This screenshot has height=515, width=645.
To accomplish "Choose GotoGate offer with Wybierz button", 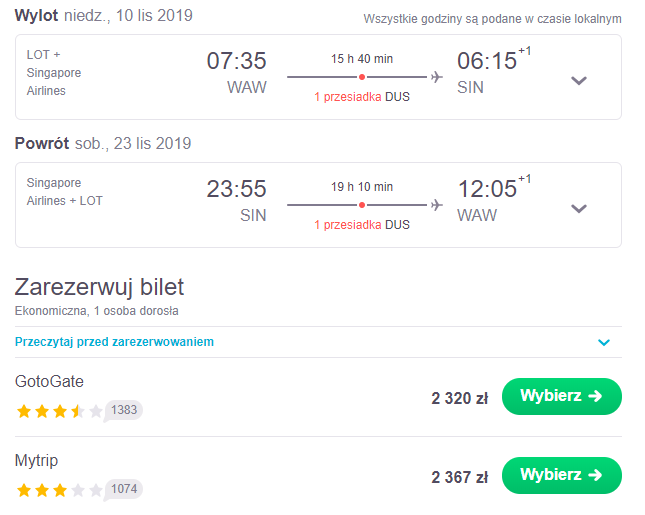I will tap(561, 396).
